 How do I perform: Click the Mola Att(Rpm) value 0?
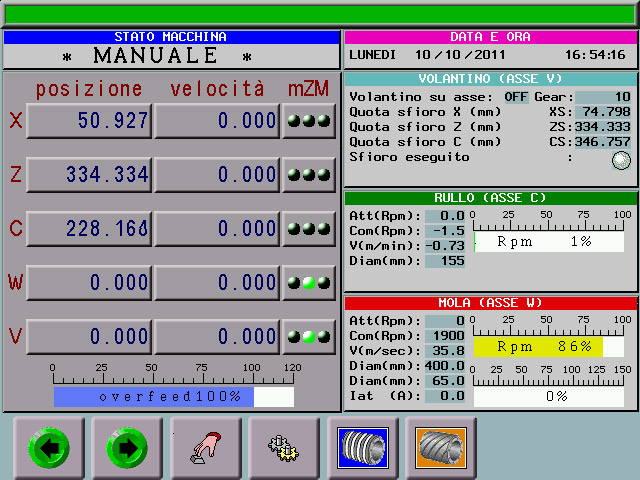pos(445,321)
